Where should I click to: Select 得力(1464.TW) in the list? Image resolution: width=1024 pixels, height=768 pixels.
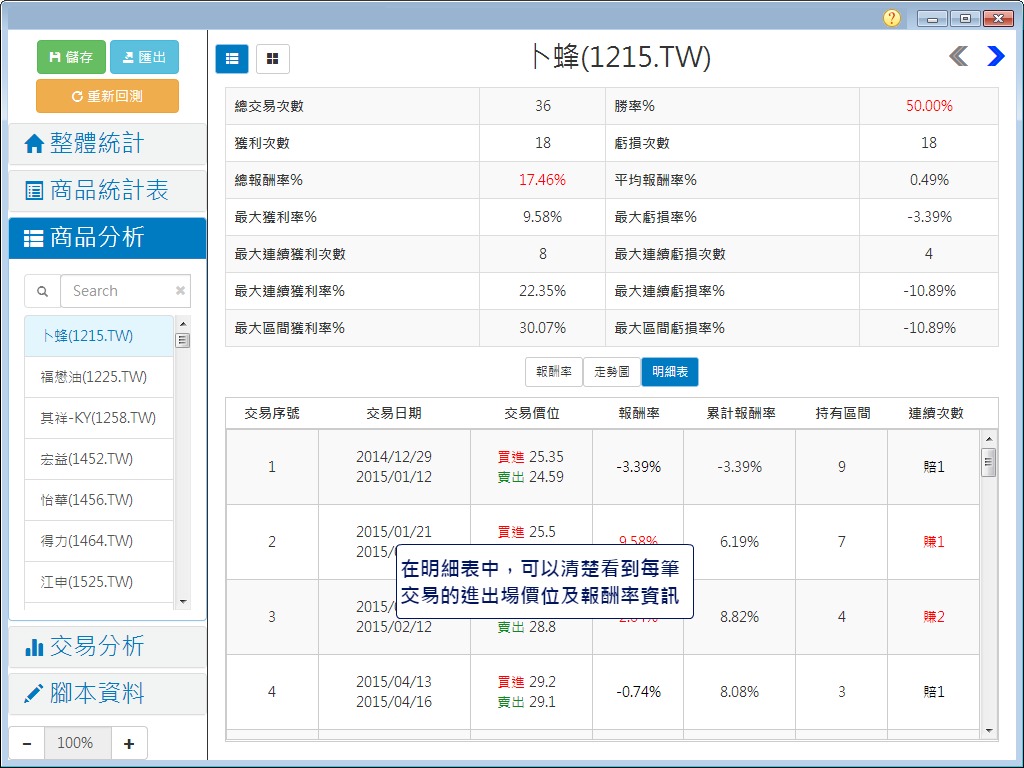tap(99, 541)
